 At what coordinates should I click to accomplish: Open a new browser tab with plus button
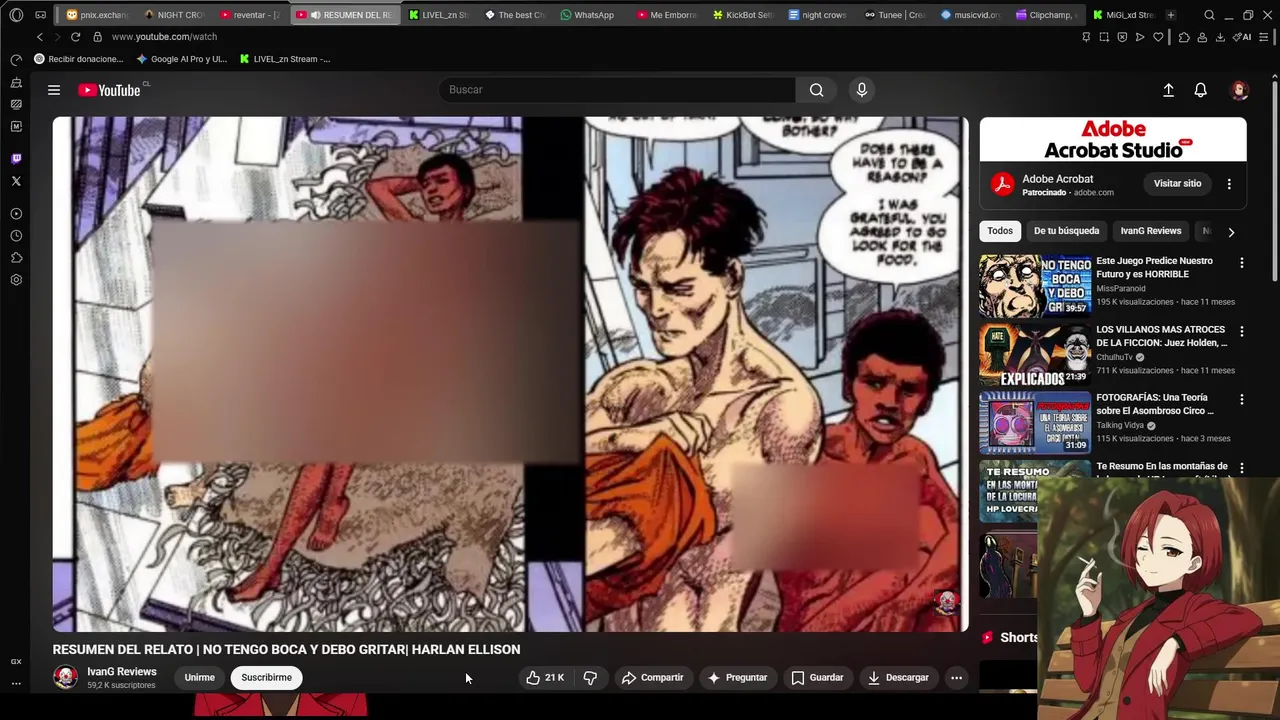click(x=1171, y=15)
